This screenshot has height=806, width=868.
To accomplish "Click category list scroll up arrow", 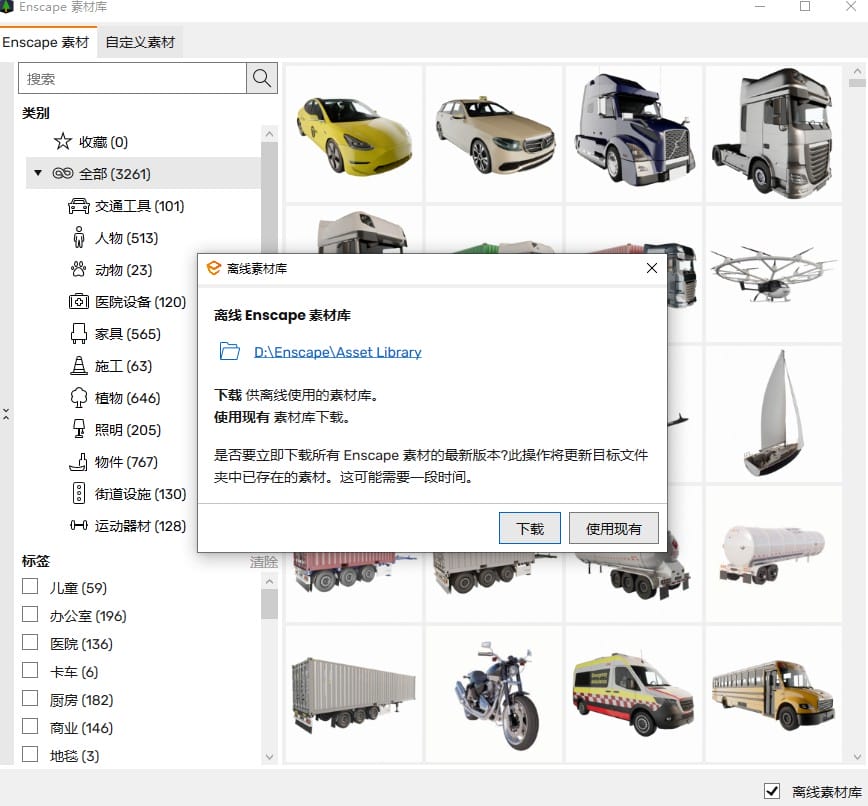I will (x=269, y=133).
